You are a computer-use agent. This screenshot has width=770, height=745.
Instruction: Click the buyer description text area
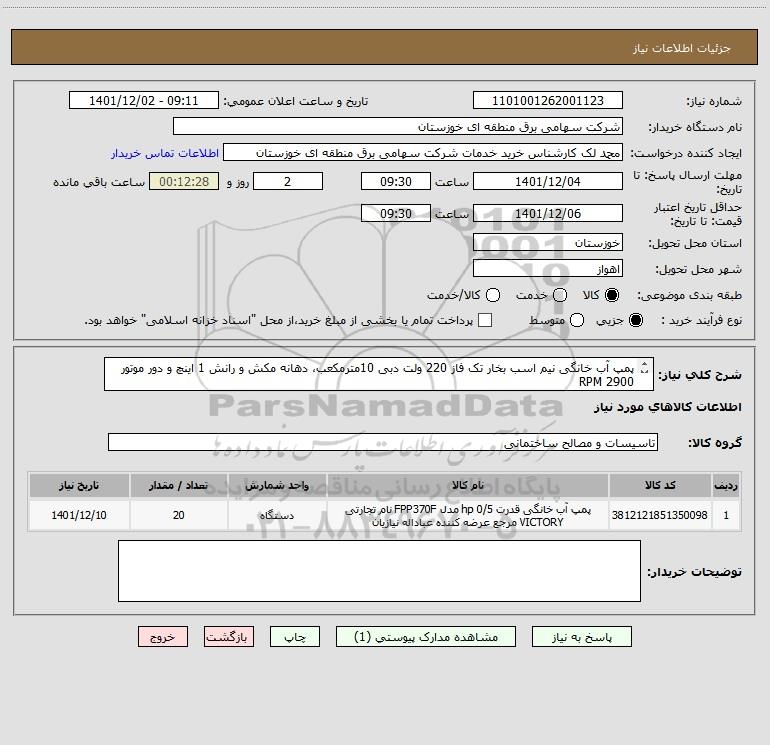point(379,571)
